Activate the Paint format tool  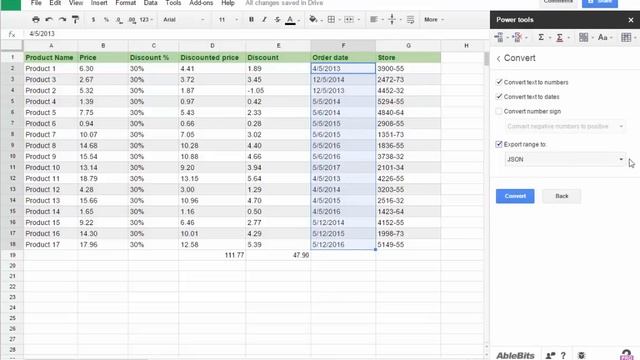pos(75,20)
